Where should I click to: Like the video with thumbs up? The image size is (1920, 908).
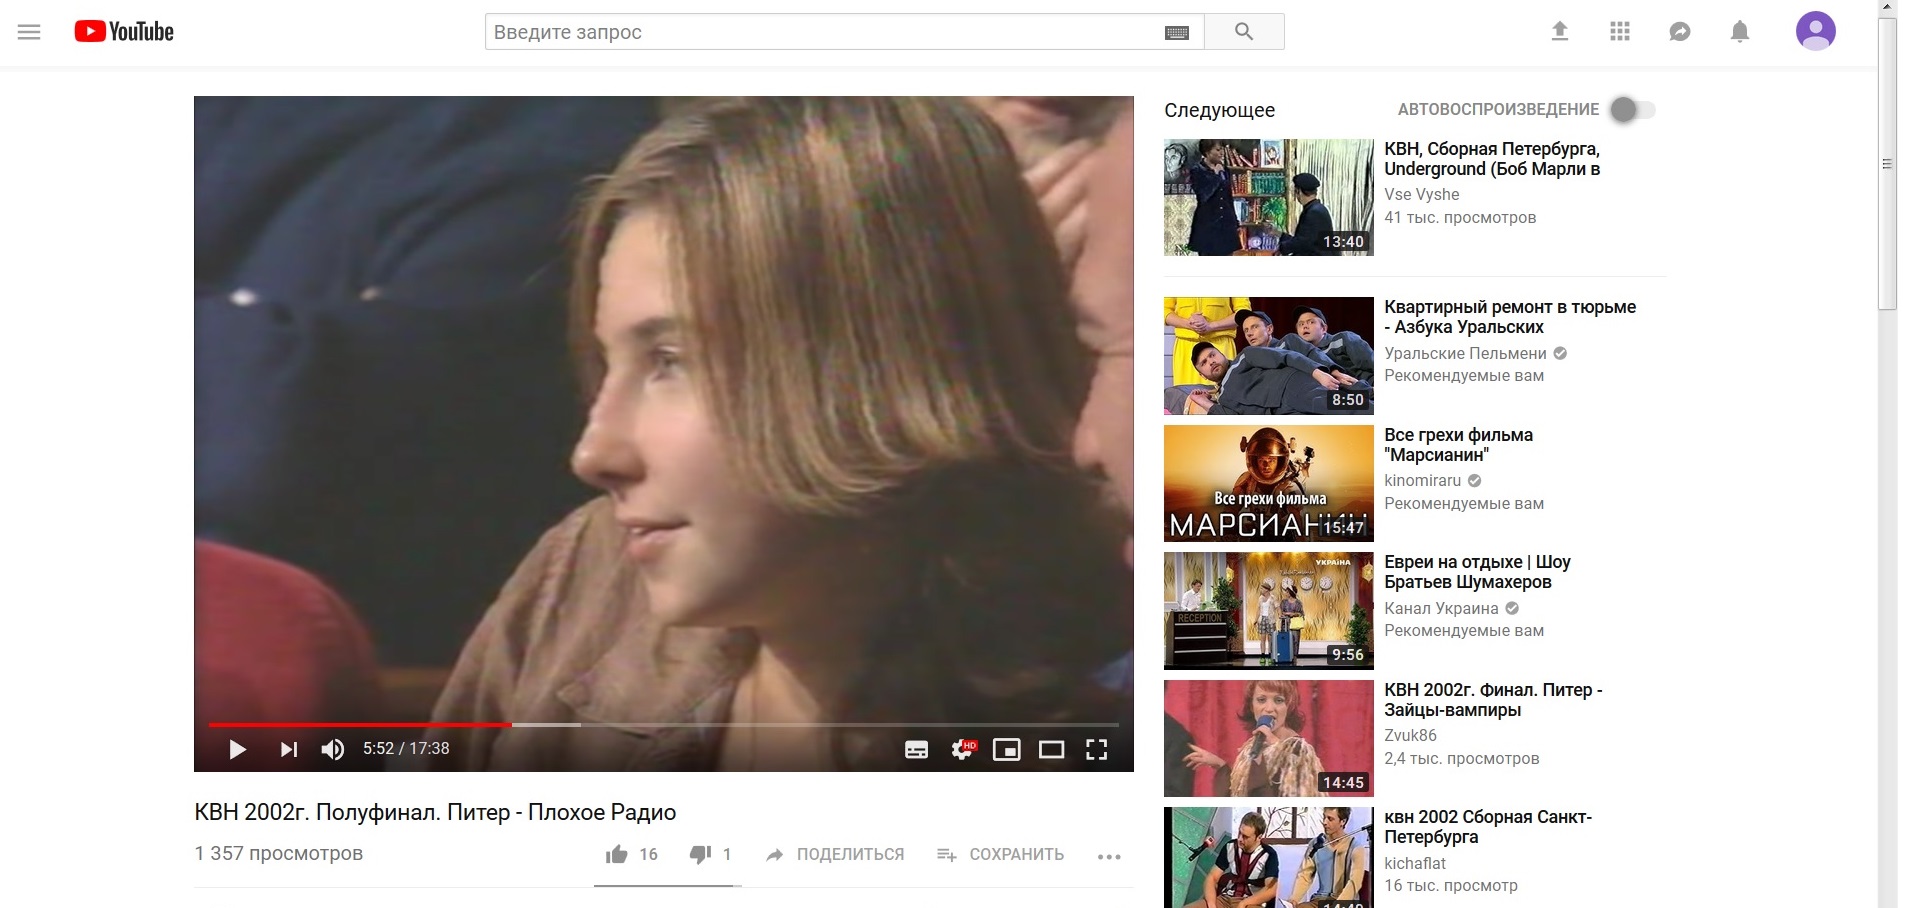point(617,854)
